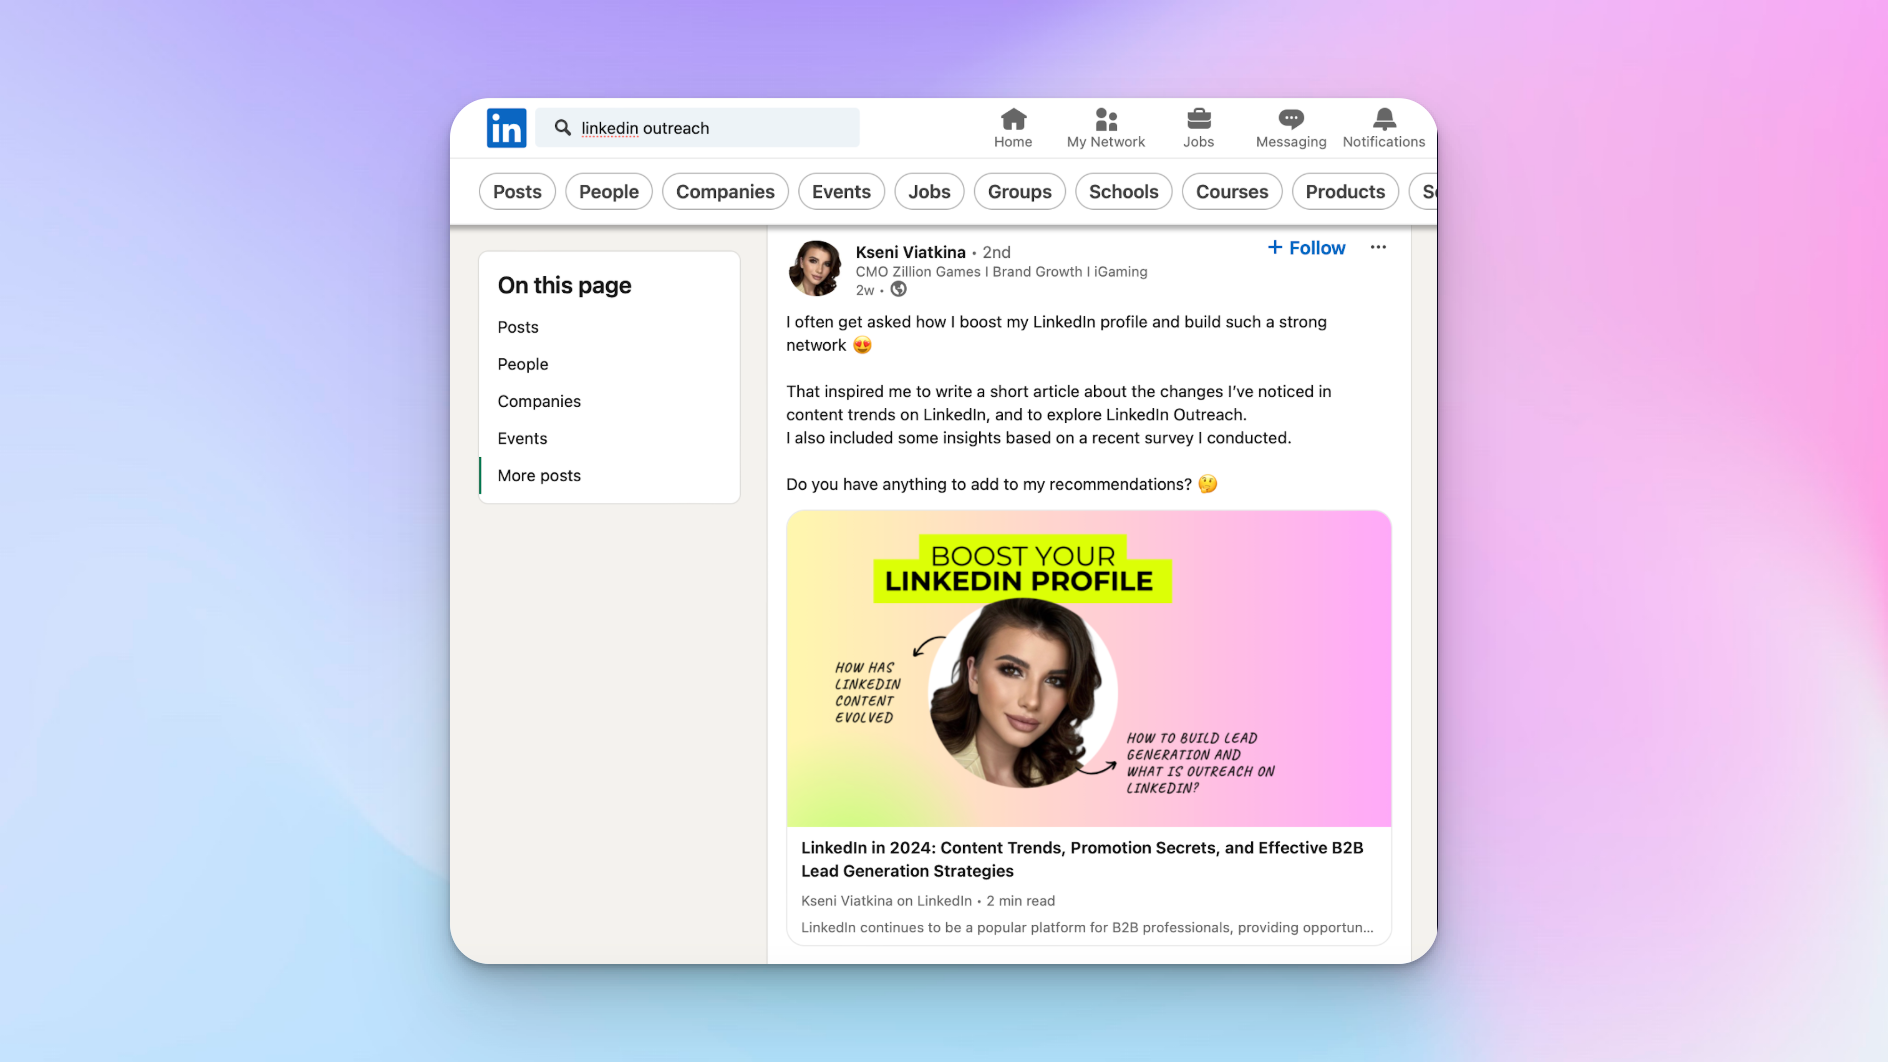Screen dimensions: 1888x1062
Task: Jump to More posts section in sidebar
Action: [x=539, y=475]
